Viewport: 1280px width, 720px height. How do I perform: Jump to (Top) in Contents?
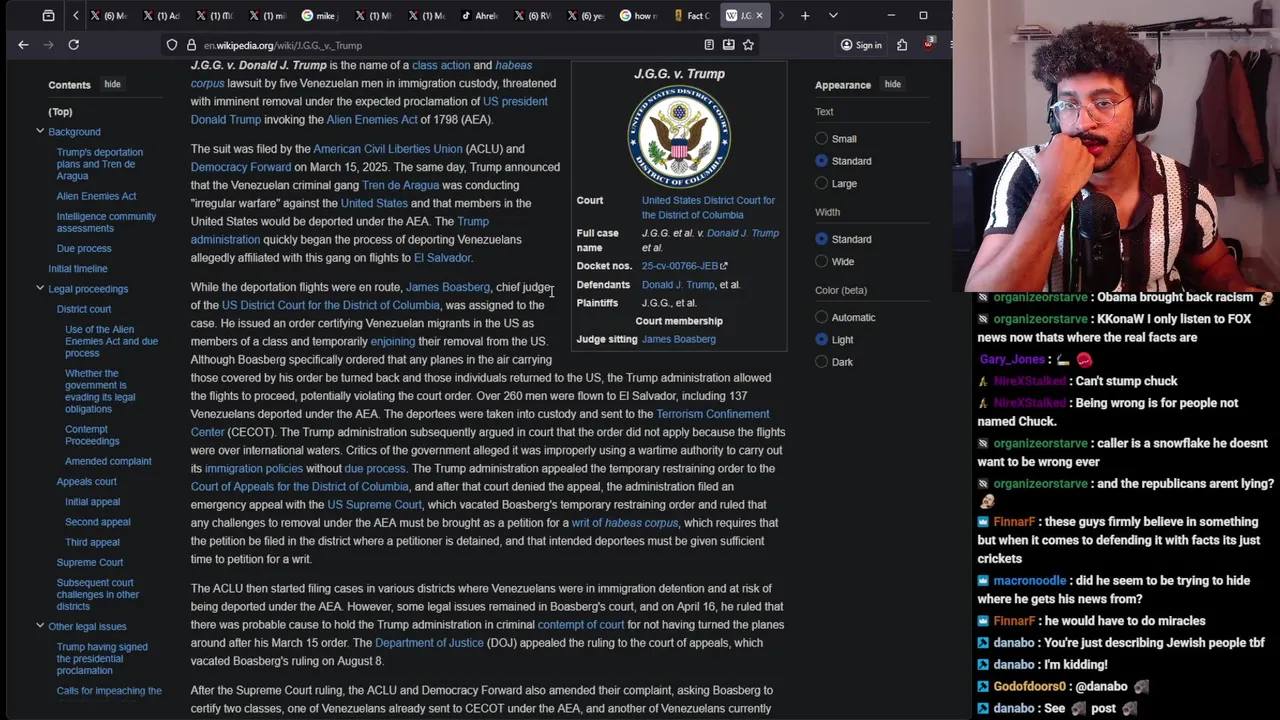pyautogui.click(x=60, y=112)
